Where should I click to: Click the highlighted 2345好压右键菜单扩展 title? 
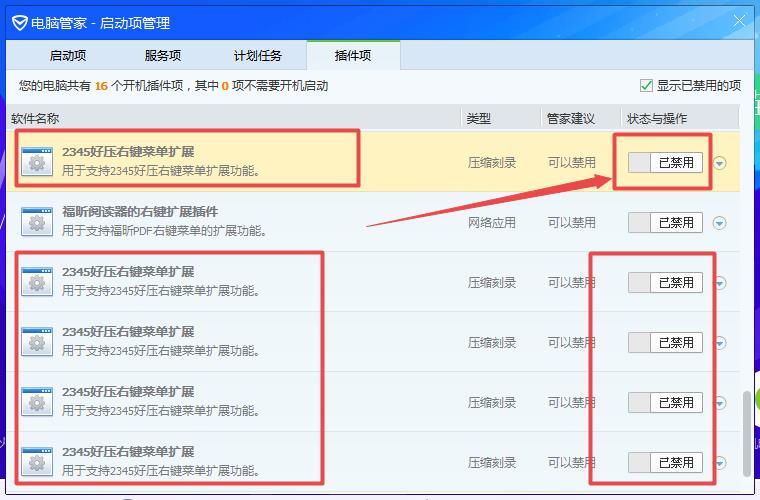click(x=128, y=152)
